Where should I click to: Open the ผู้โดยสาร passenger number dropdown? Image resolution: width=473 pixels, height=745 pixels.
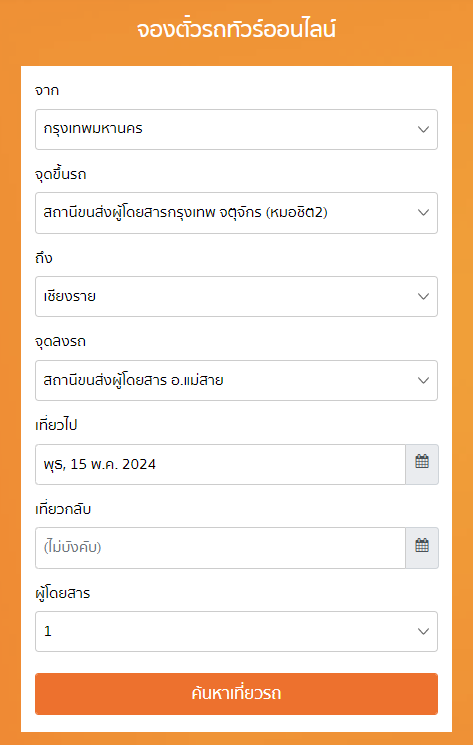[236, 631]
